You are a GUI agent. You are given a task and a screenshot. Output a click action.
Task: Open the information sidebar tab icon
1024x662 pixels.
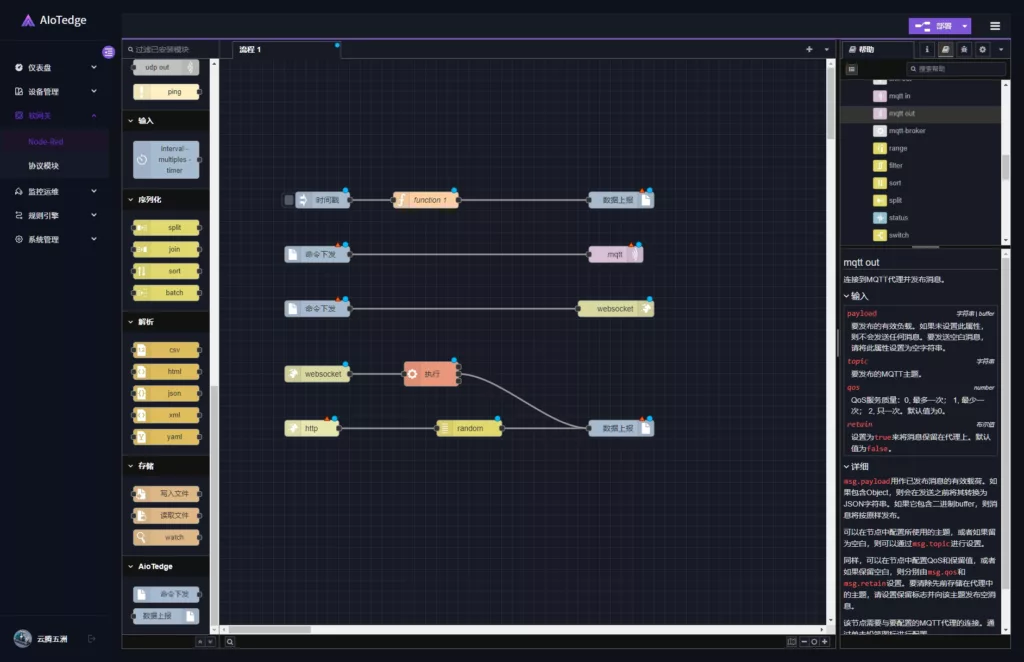coord(927,49)
